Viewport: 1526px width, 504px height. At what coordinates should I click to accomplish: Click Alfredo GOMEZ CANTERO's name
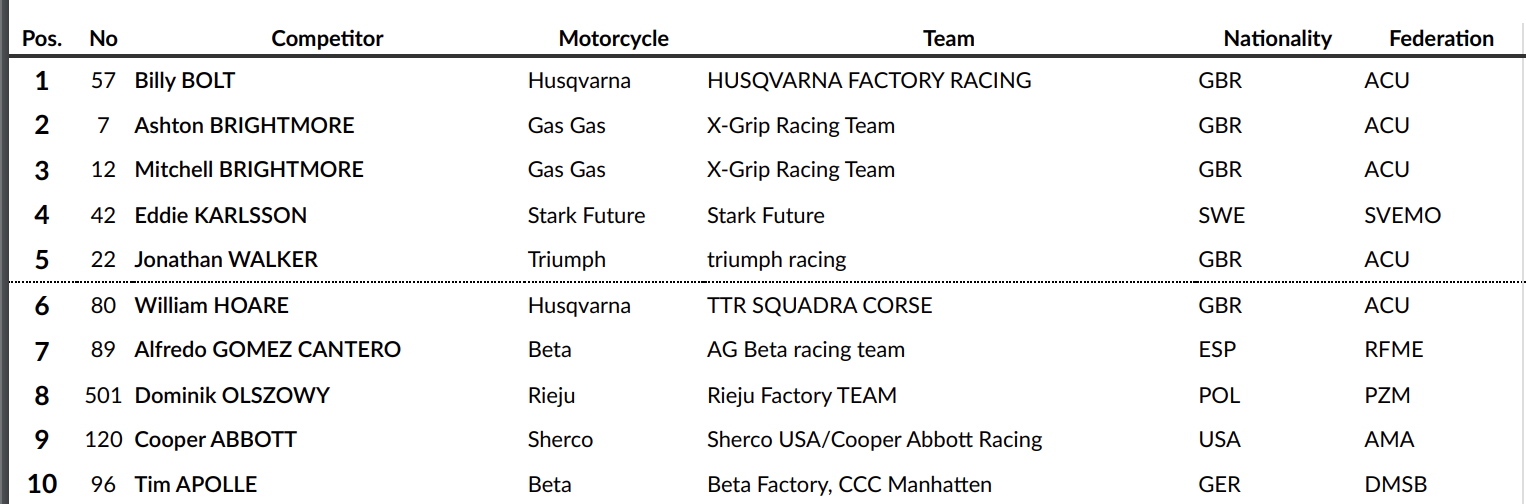click(x=268, y=350)
